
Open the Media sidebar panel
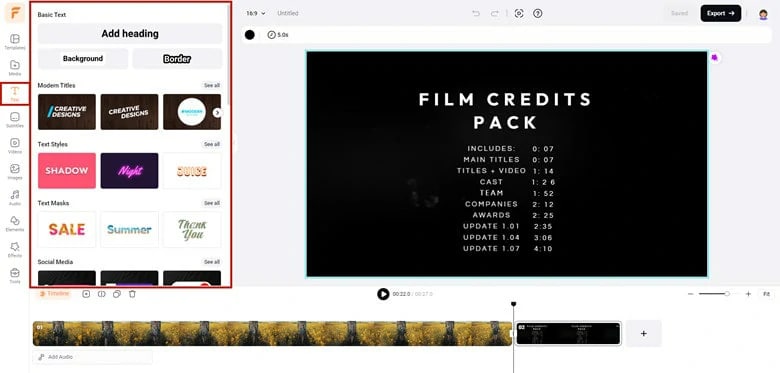point(14,68)
